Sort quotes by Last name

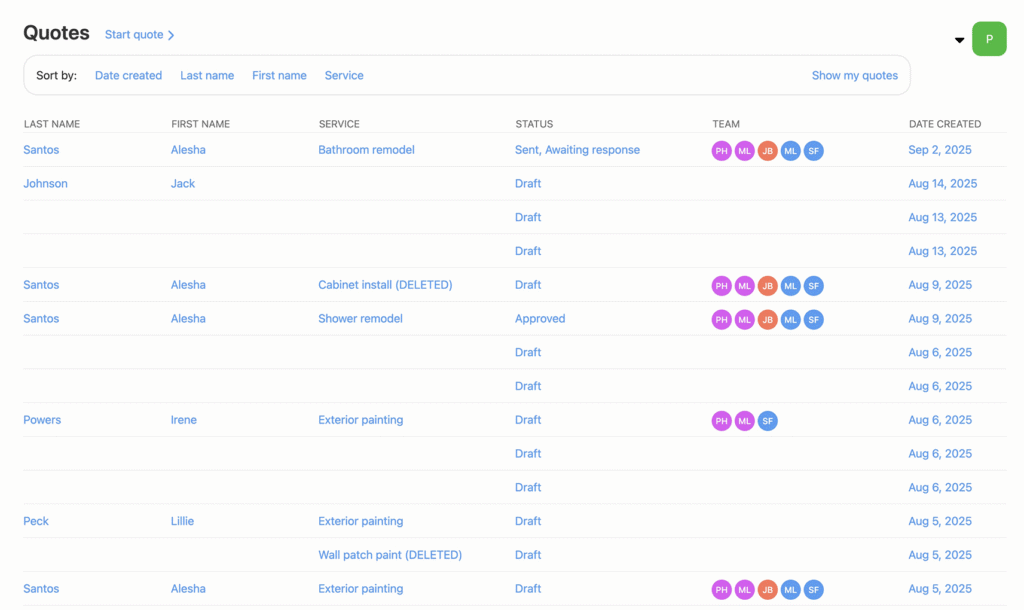pos(207,76)
